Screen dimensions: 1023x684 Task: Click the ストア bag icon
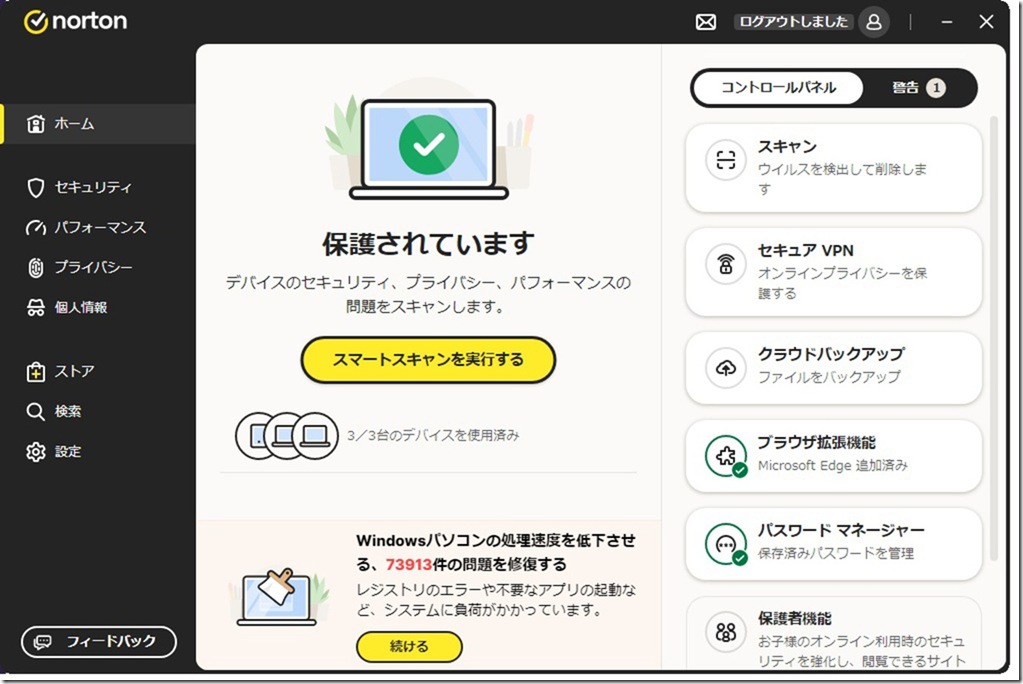pyautogui.click(x=35, y=371)
